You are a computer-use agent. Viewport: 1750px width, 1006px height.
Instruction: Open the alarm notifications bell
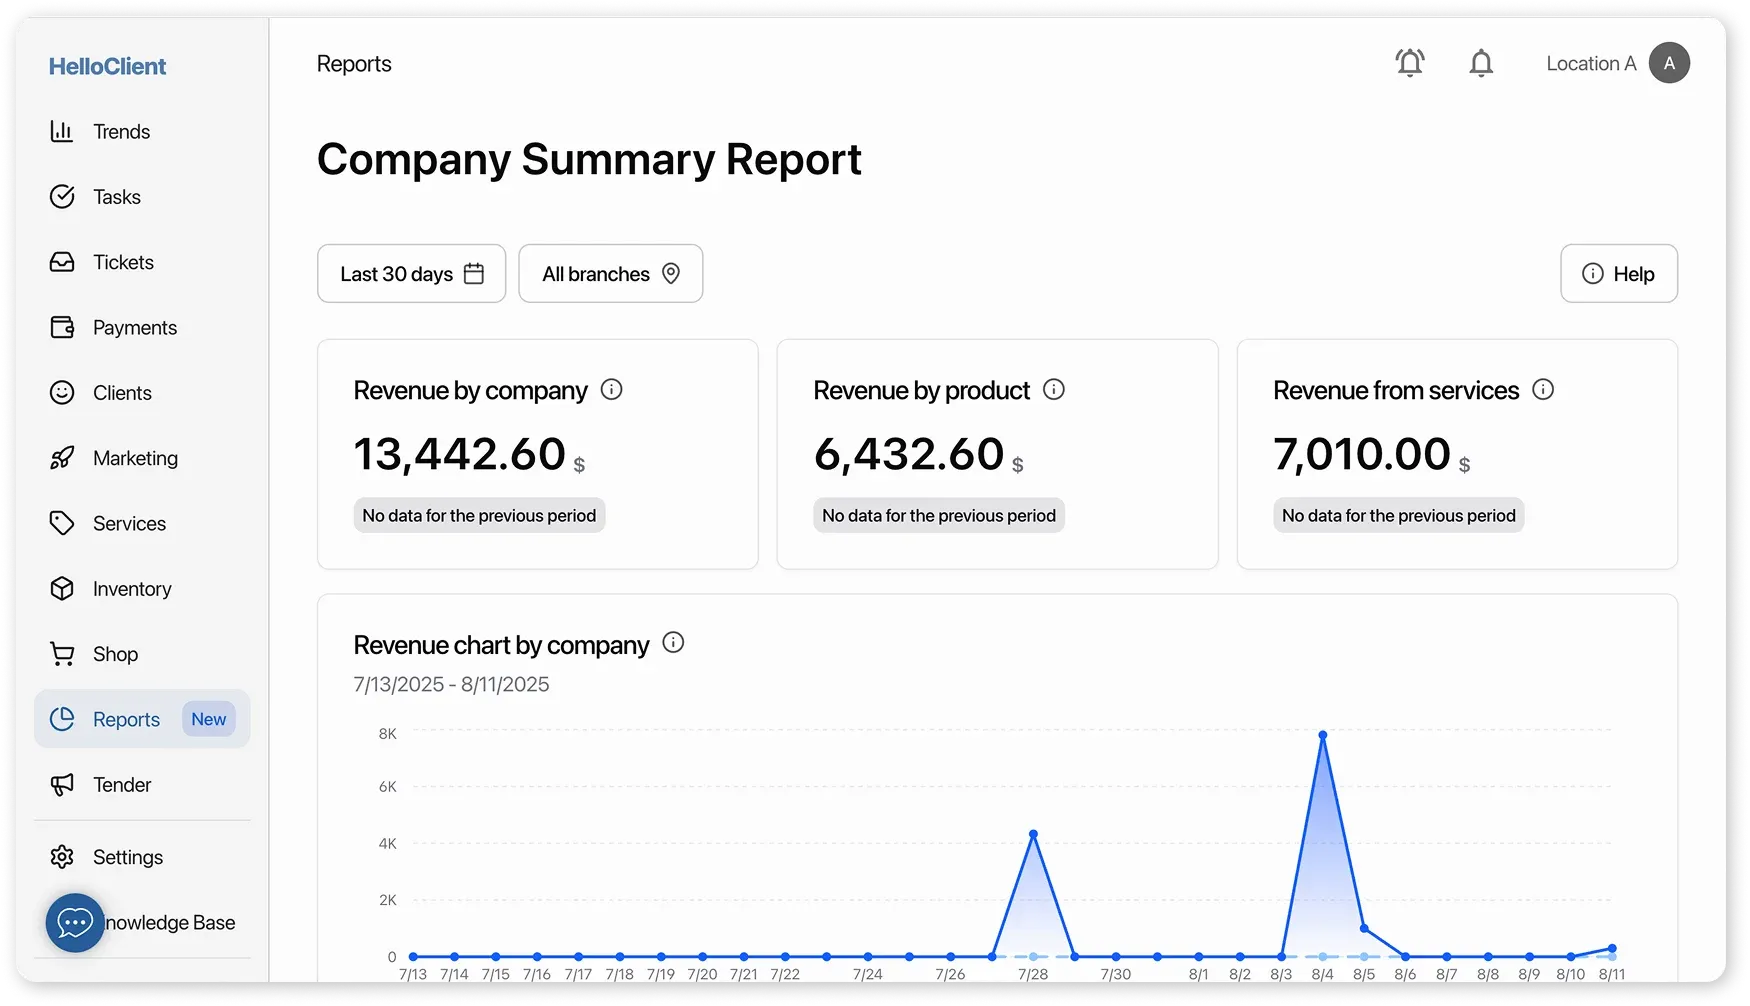pos(1410,62)
